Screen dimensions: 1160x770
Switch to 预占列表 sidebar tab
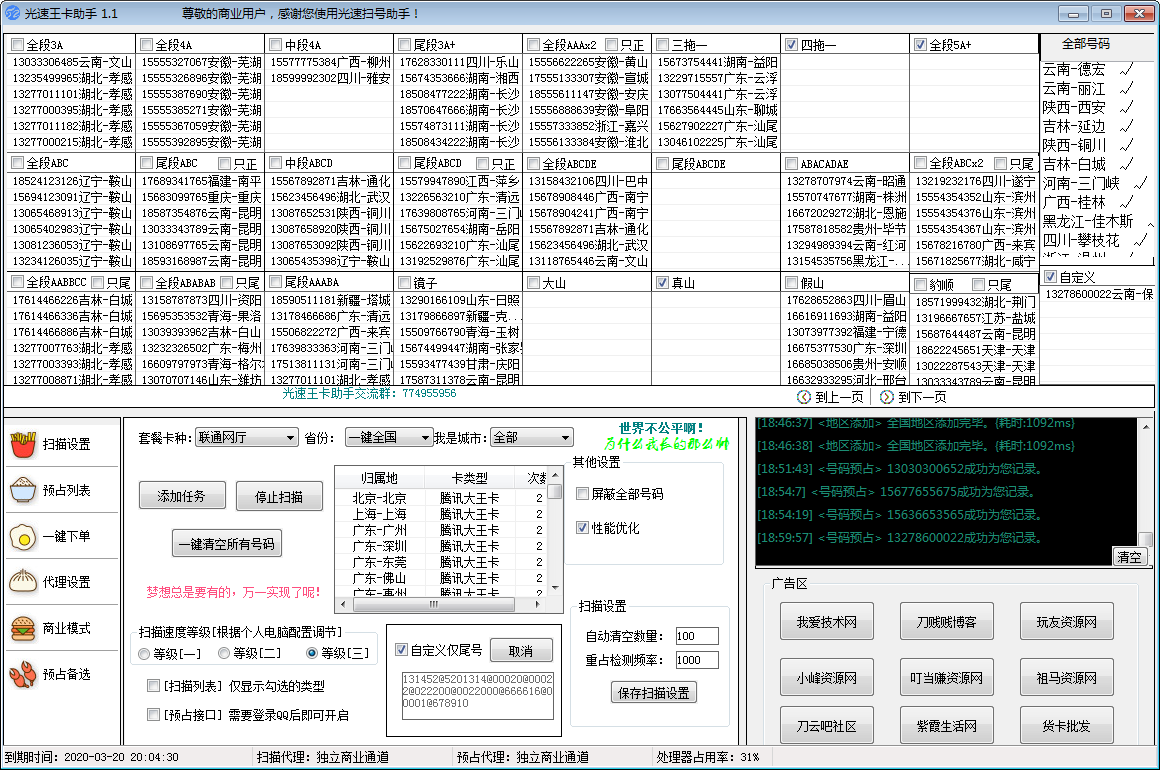tap(62, 490)
